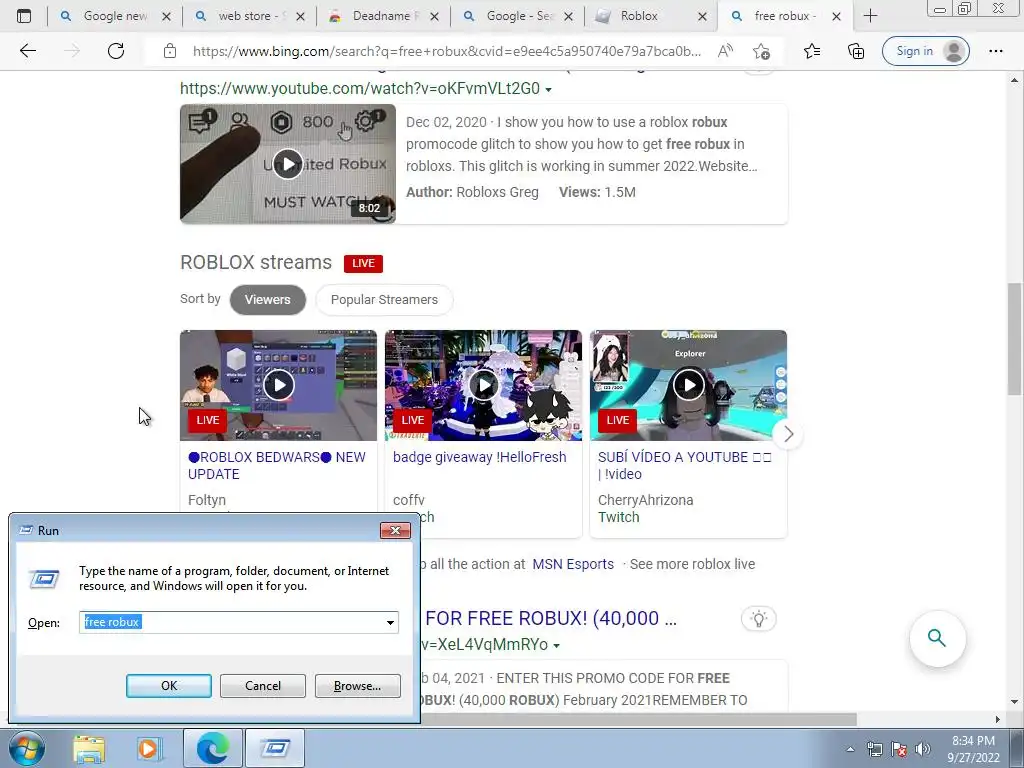Click the Foltyn streamer name
This screenshot has width=1024, height=768.
click(206, 500)
